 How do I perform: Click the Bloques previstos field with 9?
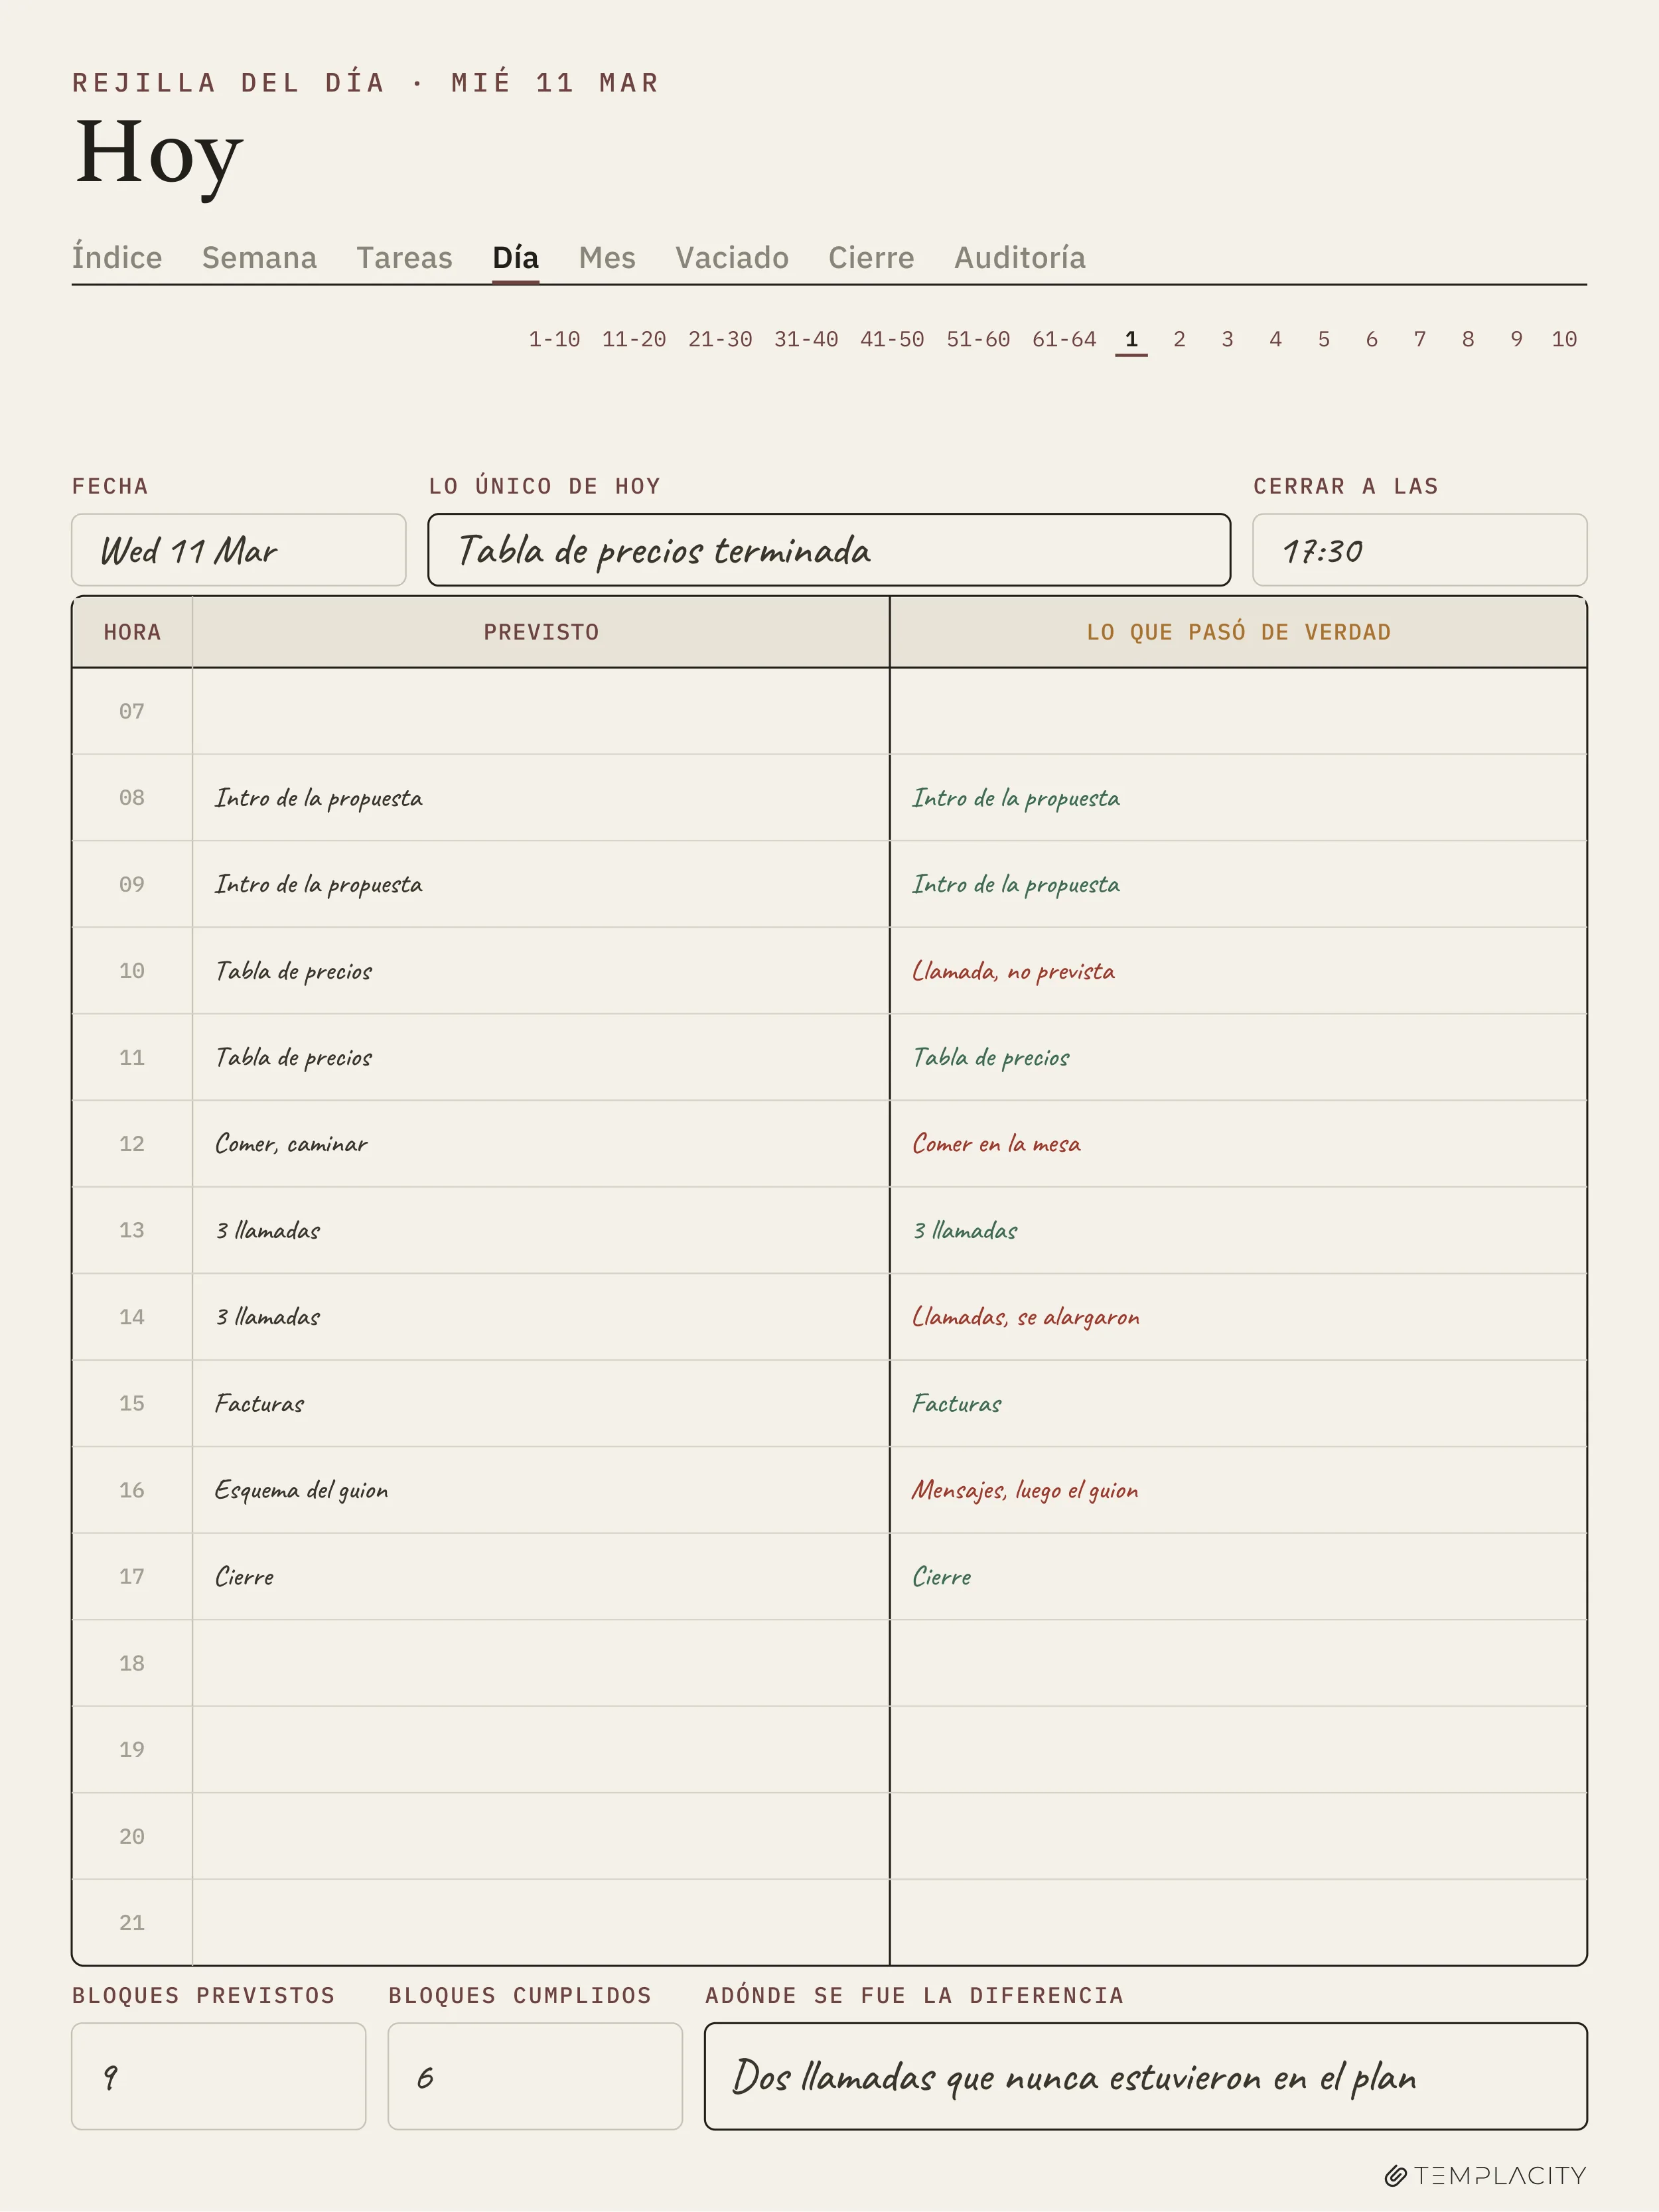[219, 2076]
